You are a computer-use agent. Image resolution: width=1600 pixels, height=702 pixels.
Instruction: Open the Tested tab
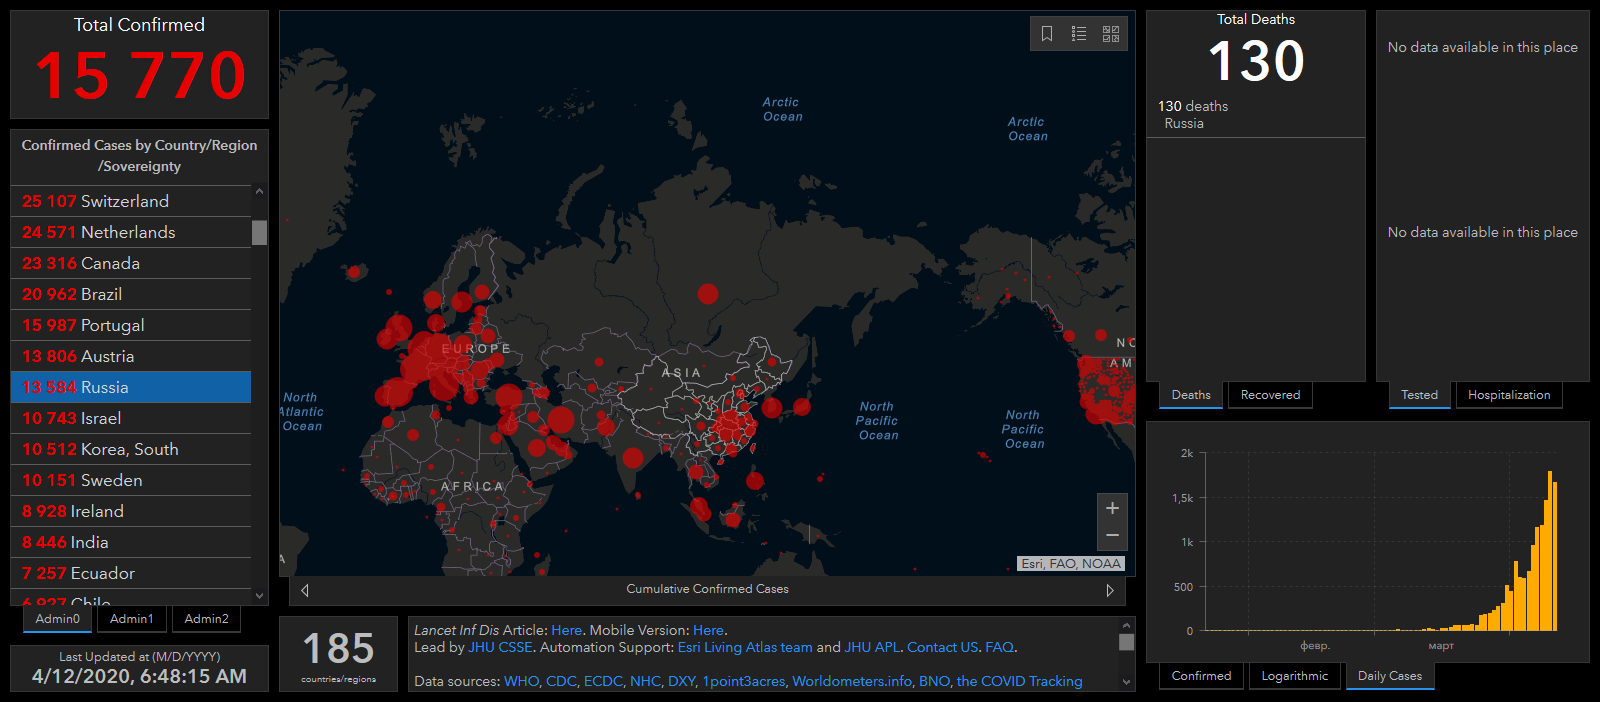pyautogui.click(x=1419, y=395)
